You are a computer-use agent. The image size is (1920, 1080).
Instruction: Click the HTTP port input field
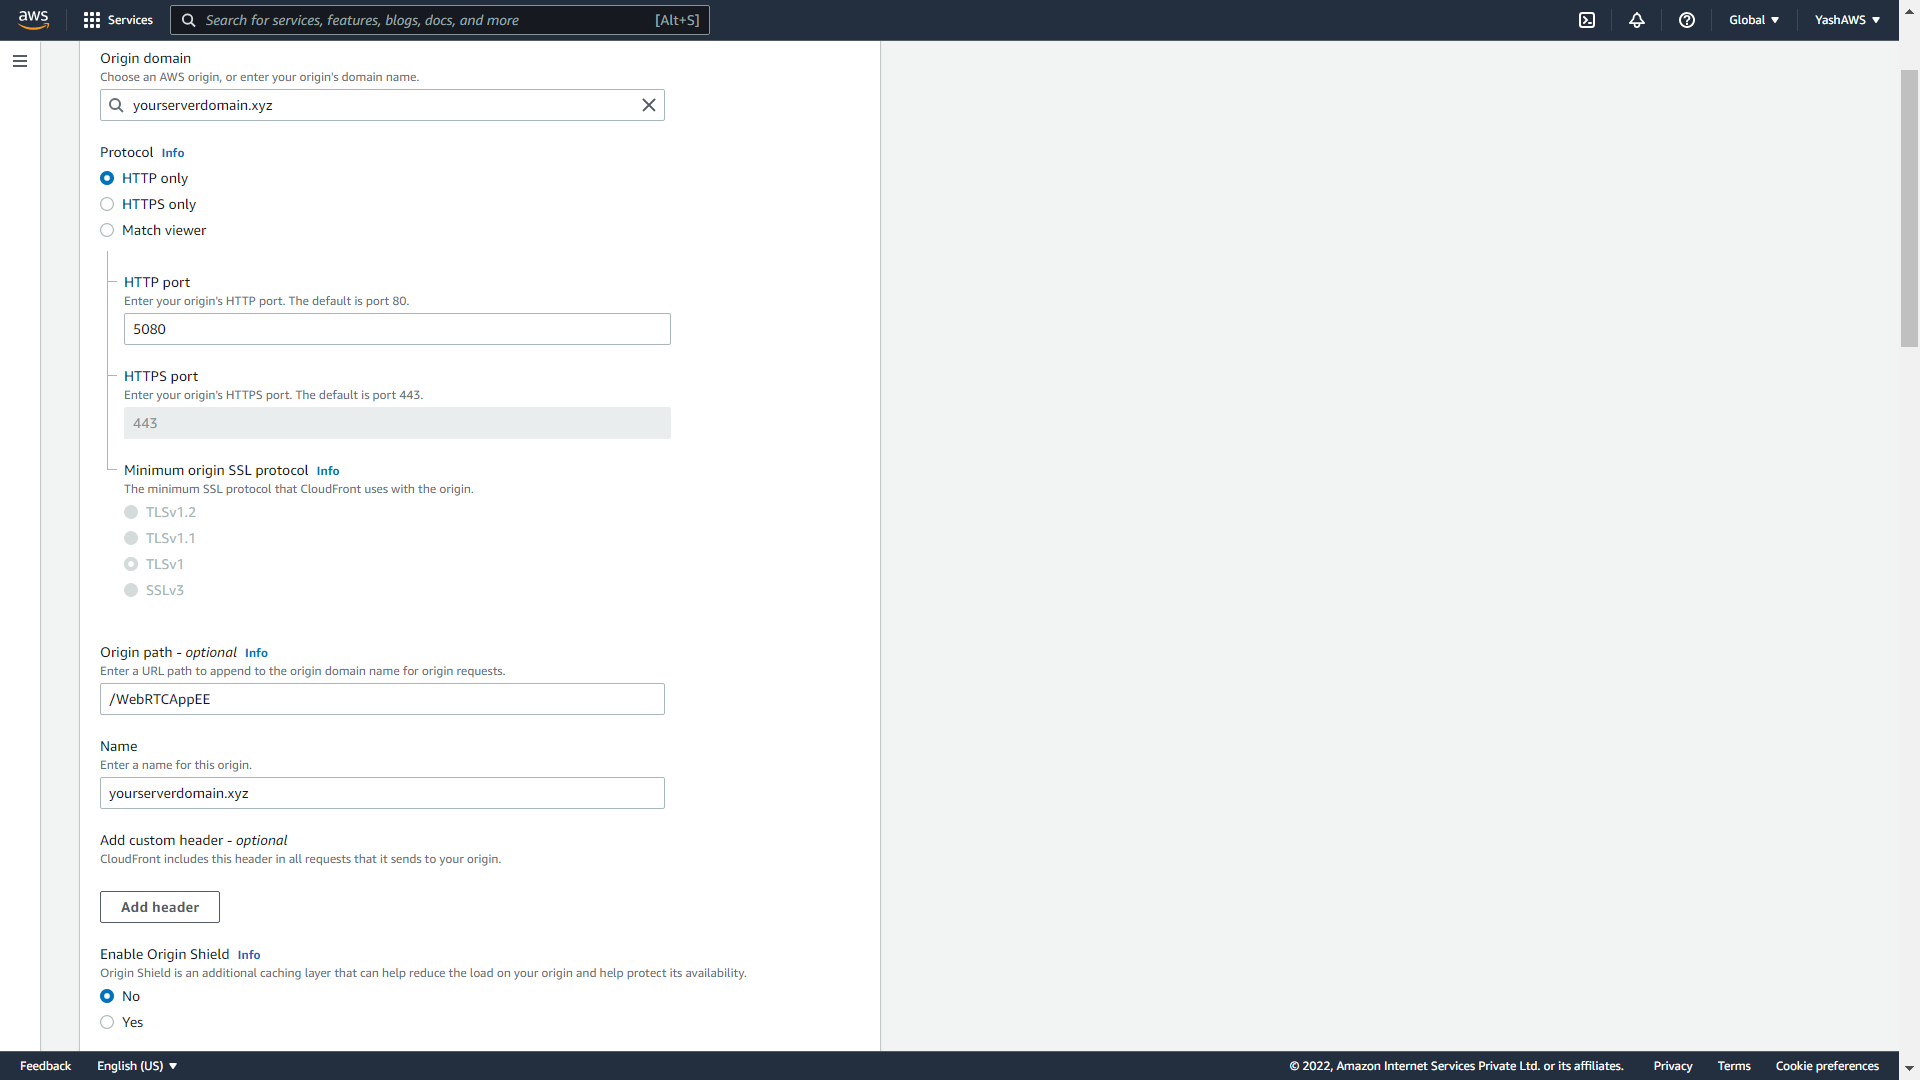(396, 328)
